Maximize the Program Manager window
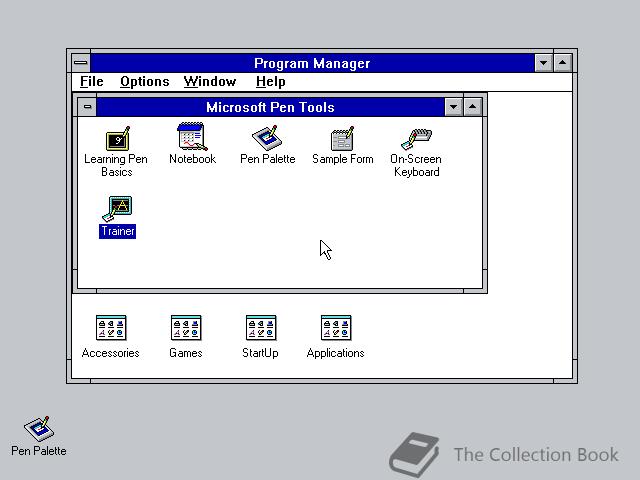The image size is (640, 480). [x=562, y=63]
